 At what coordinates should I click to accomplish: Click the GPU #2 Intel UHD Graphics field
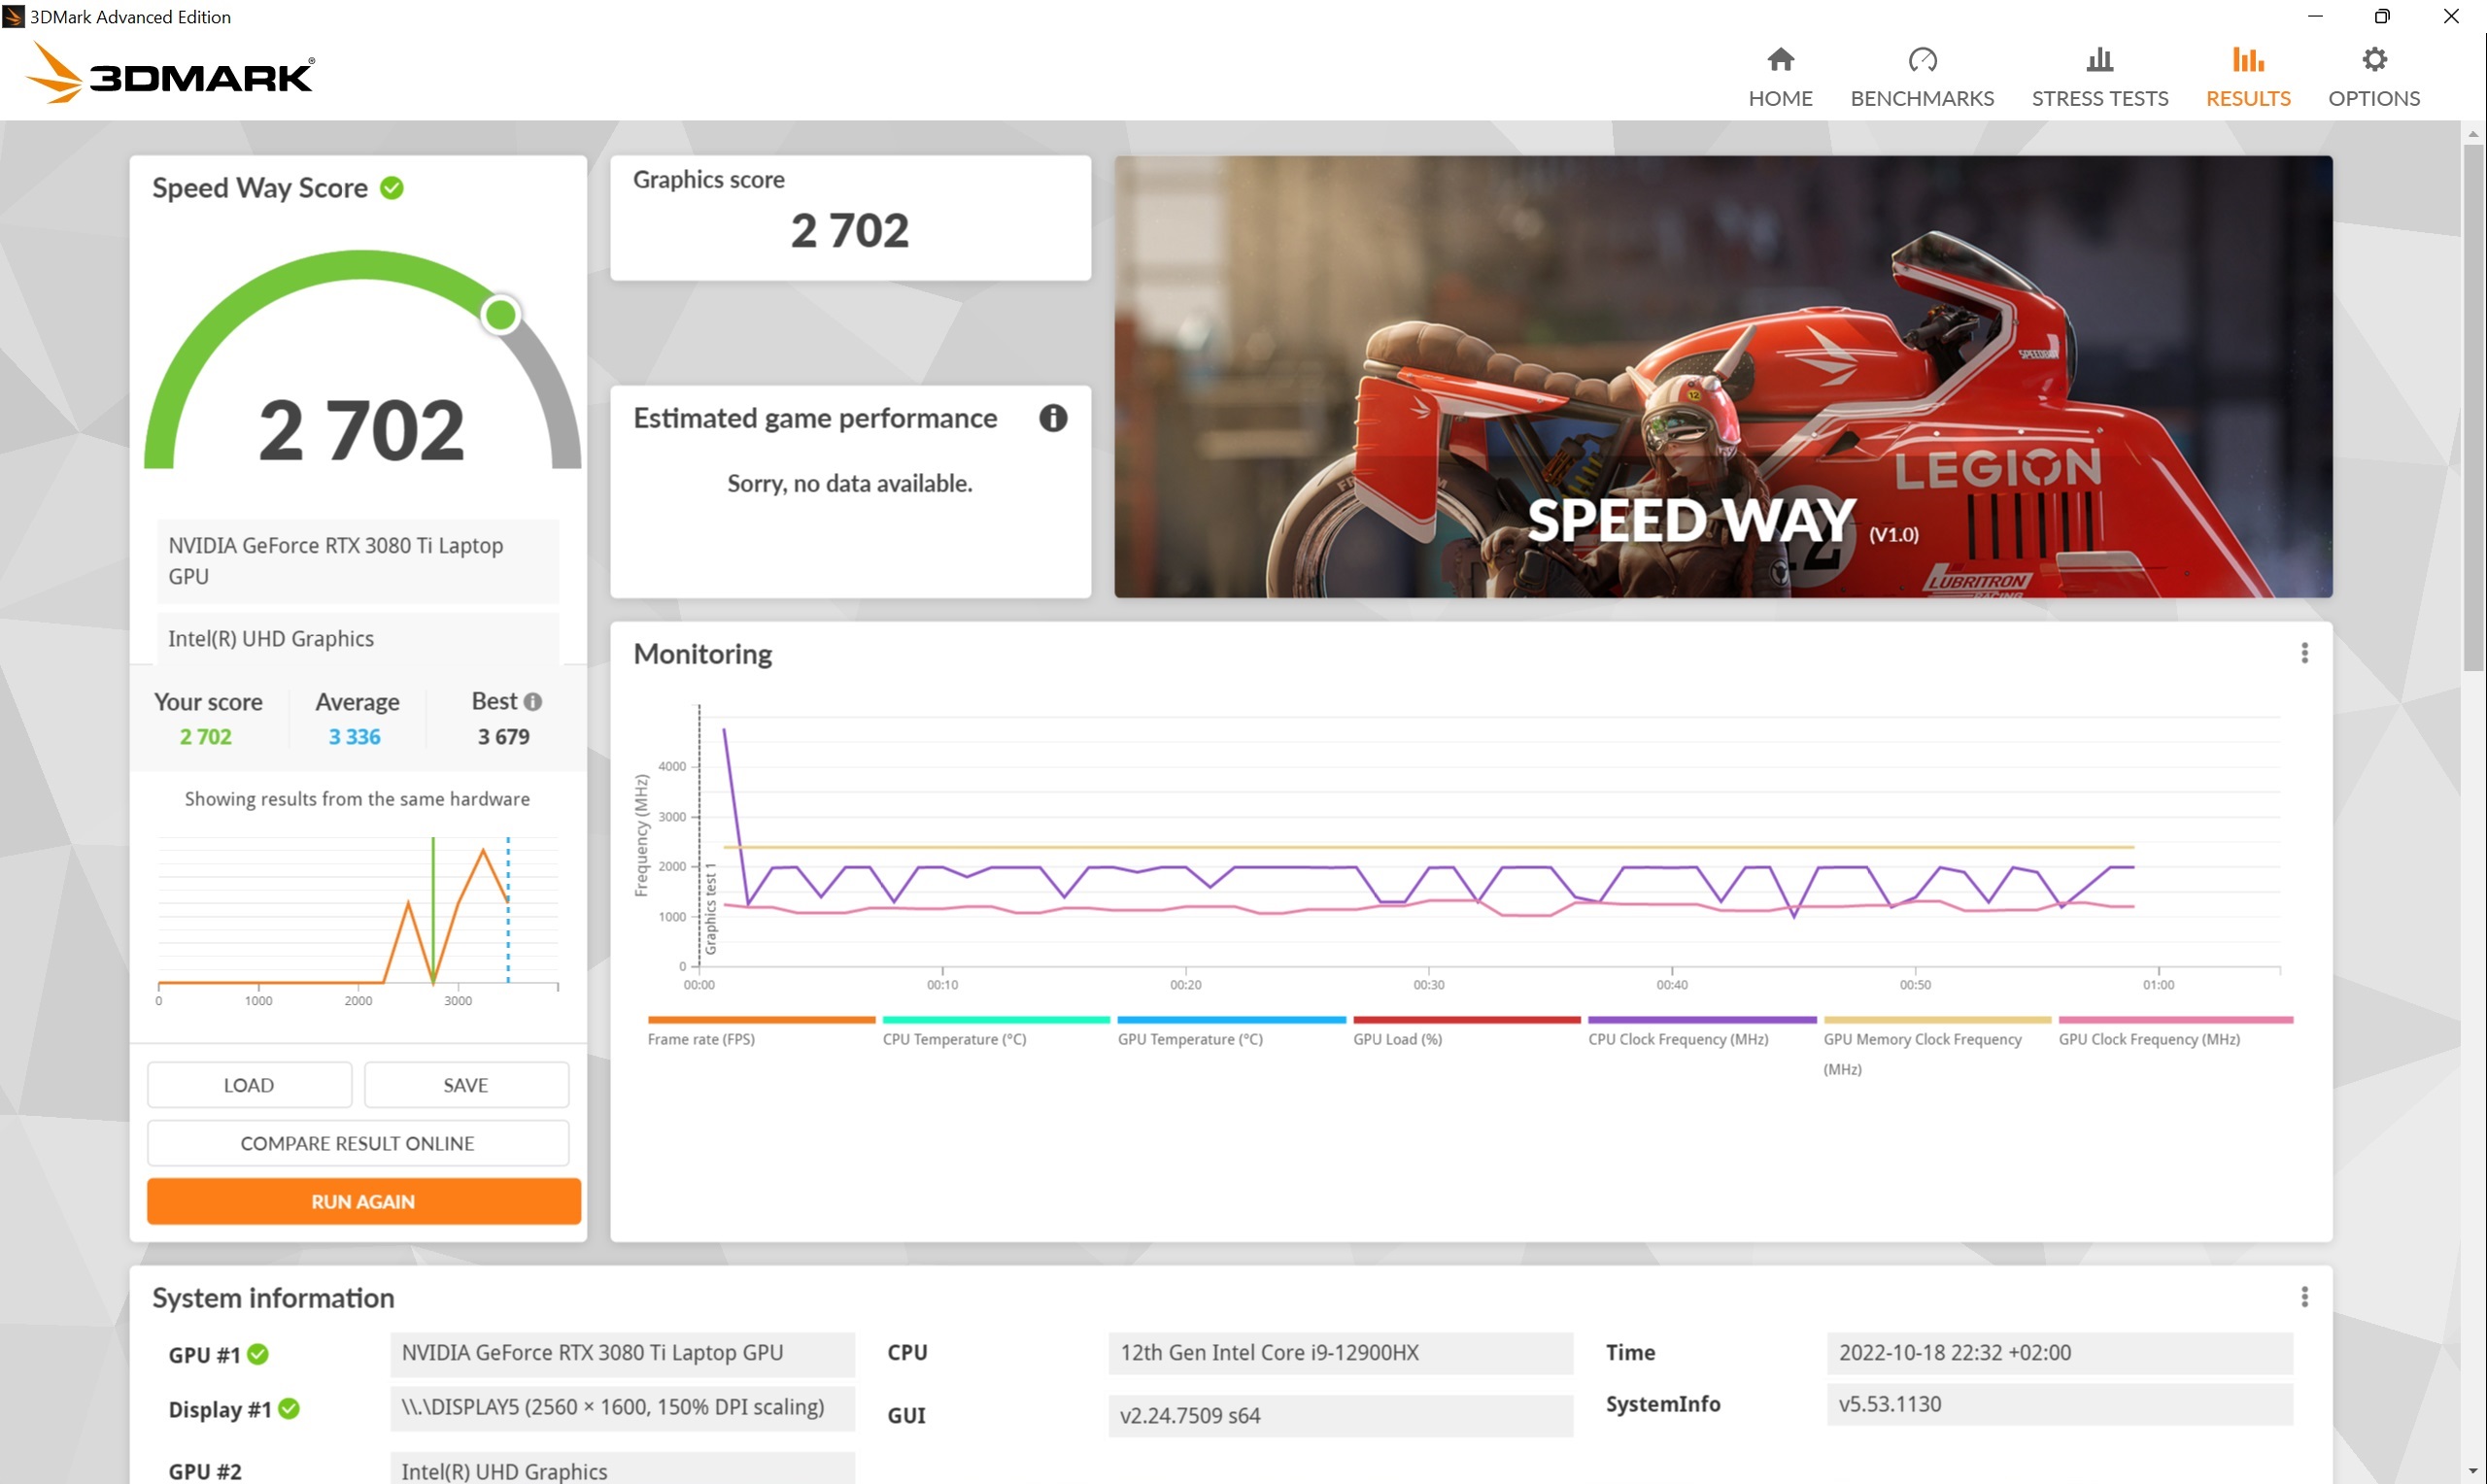tap(622, 1470)
